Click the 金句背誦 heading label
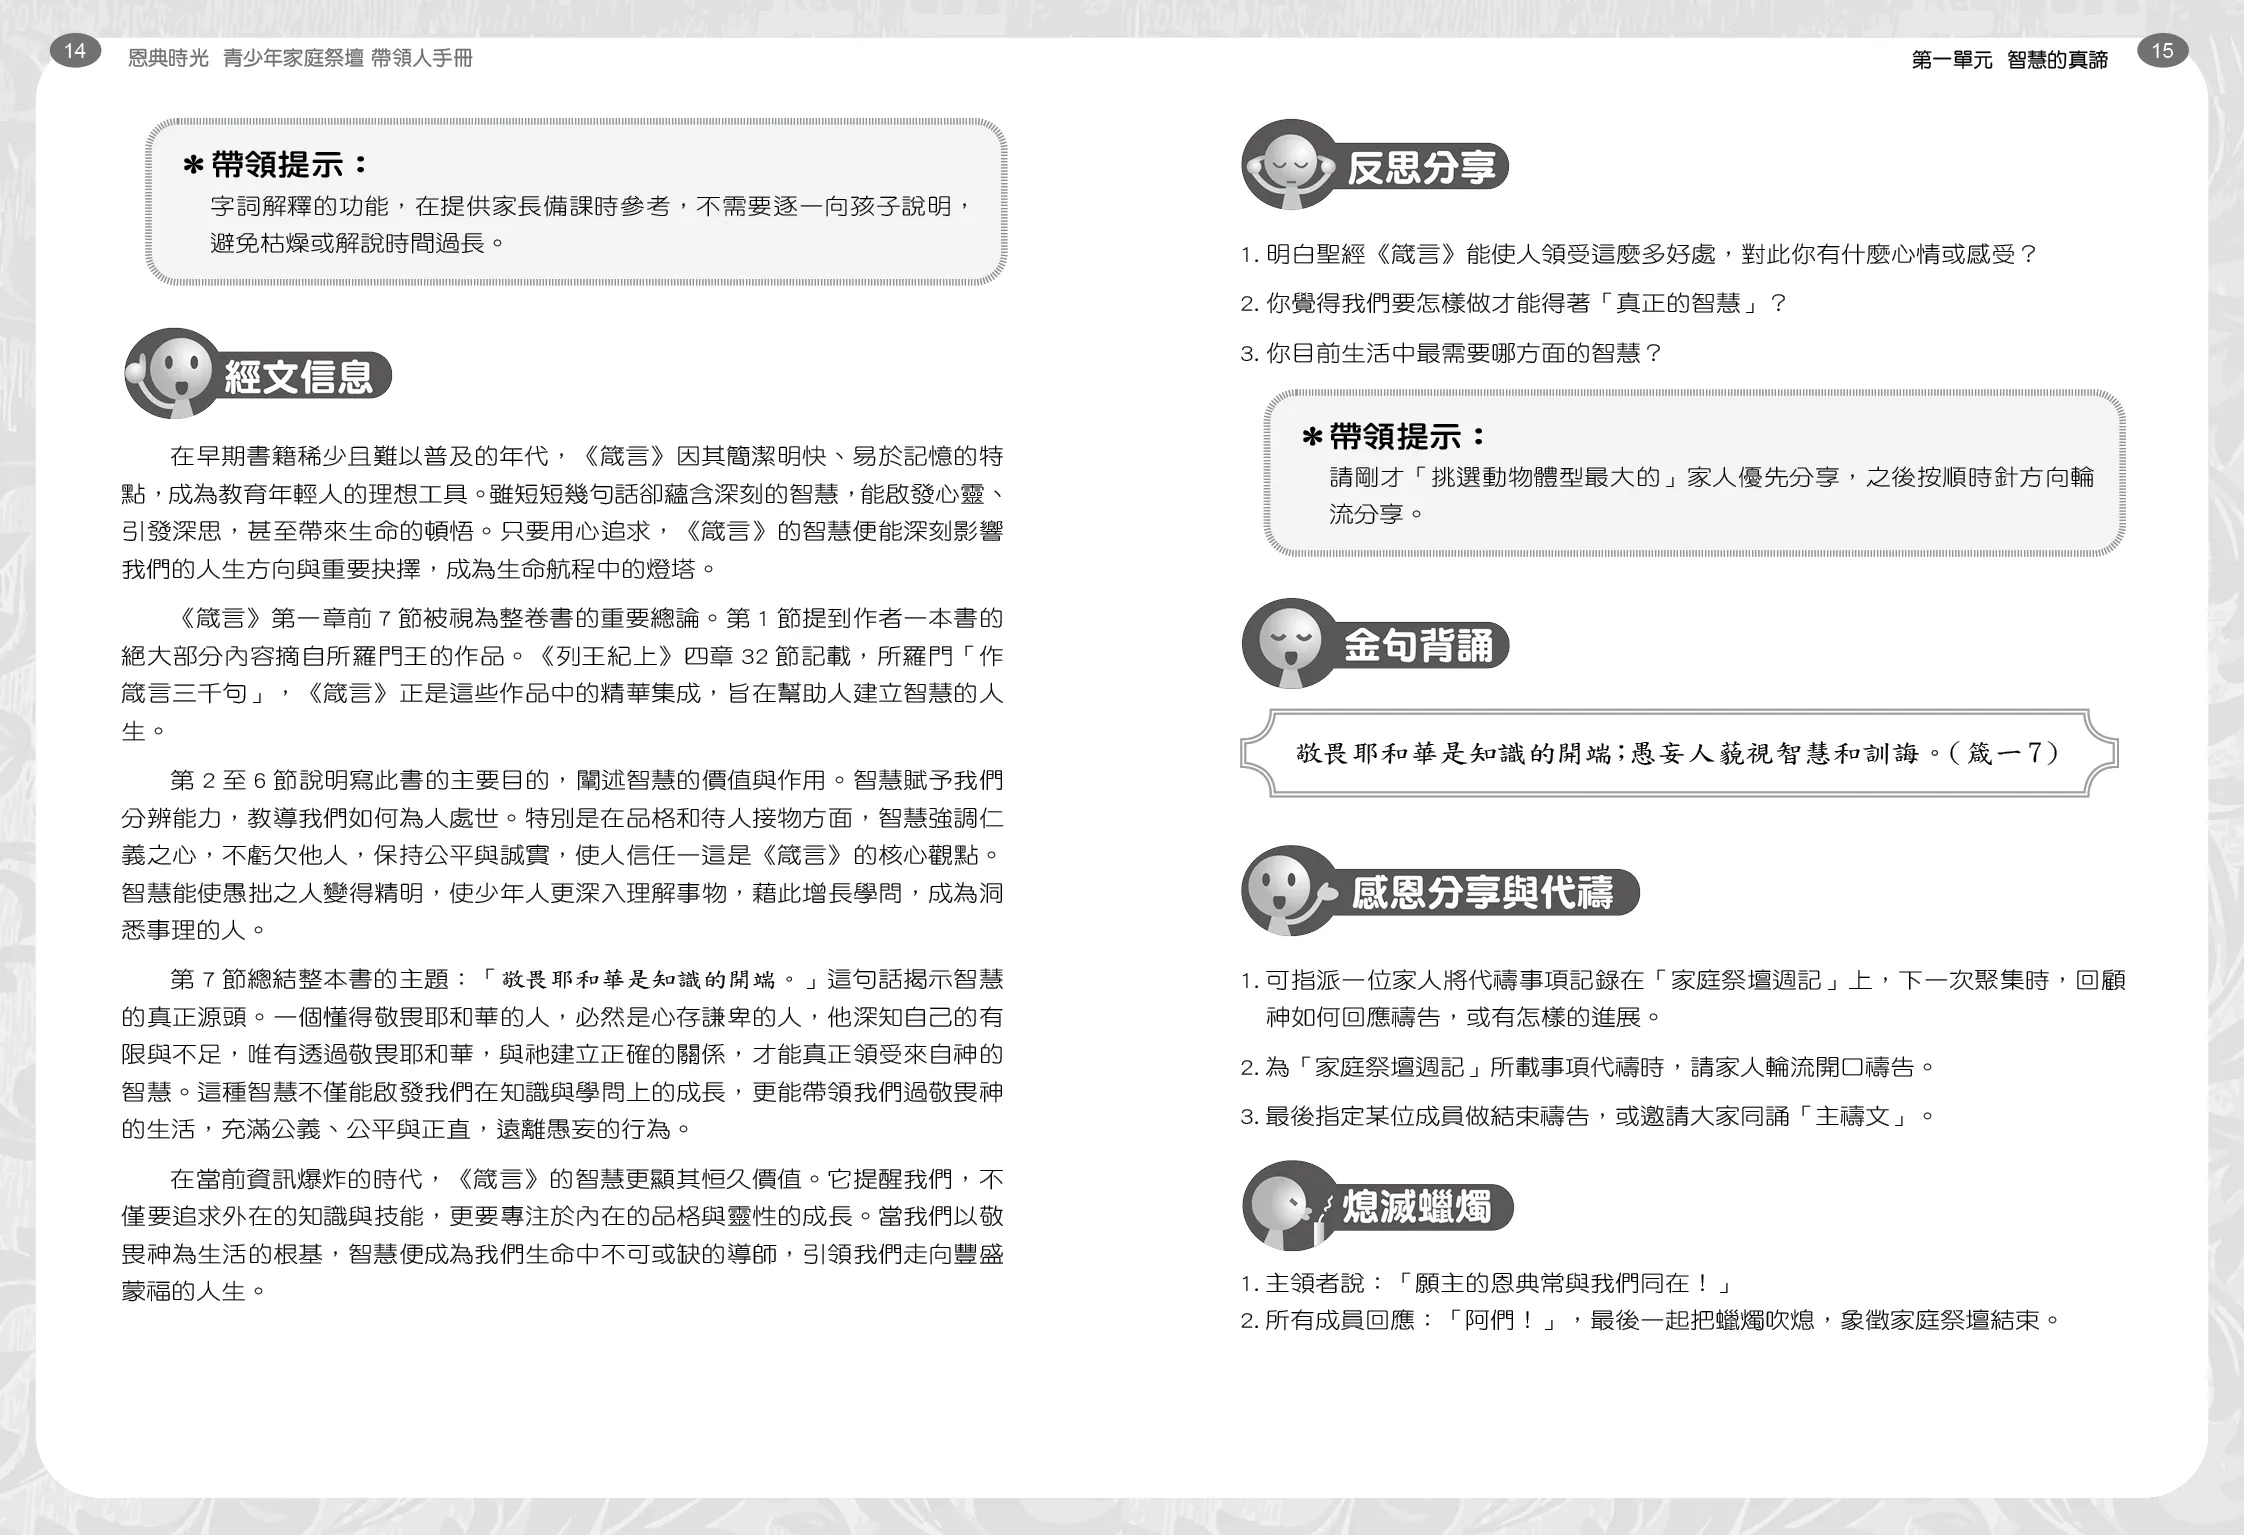This screenshot has height=1535, width=2244. click(1418, 645)
